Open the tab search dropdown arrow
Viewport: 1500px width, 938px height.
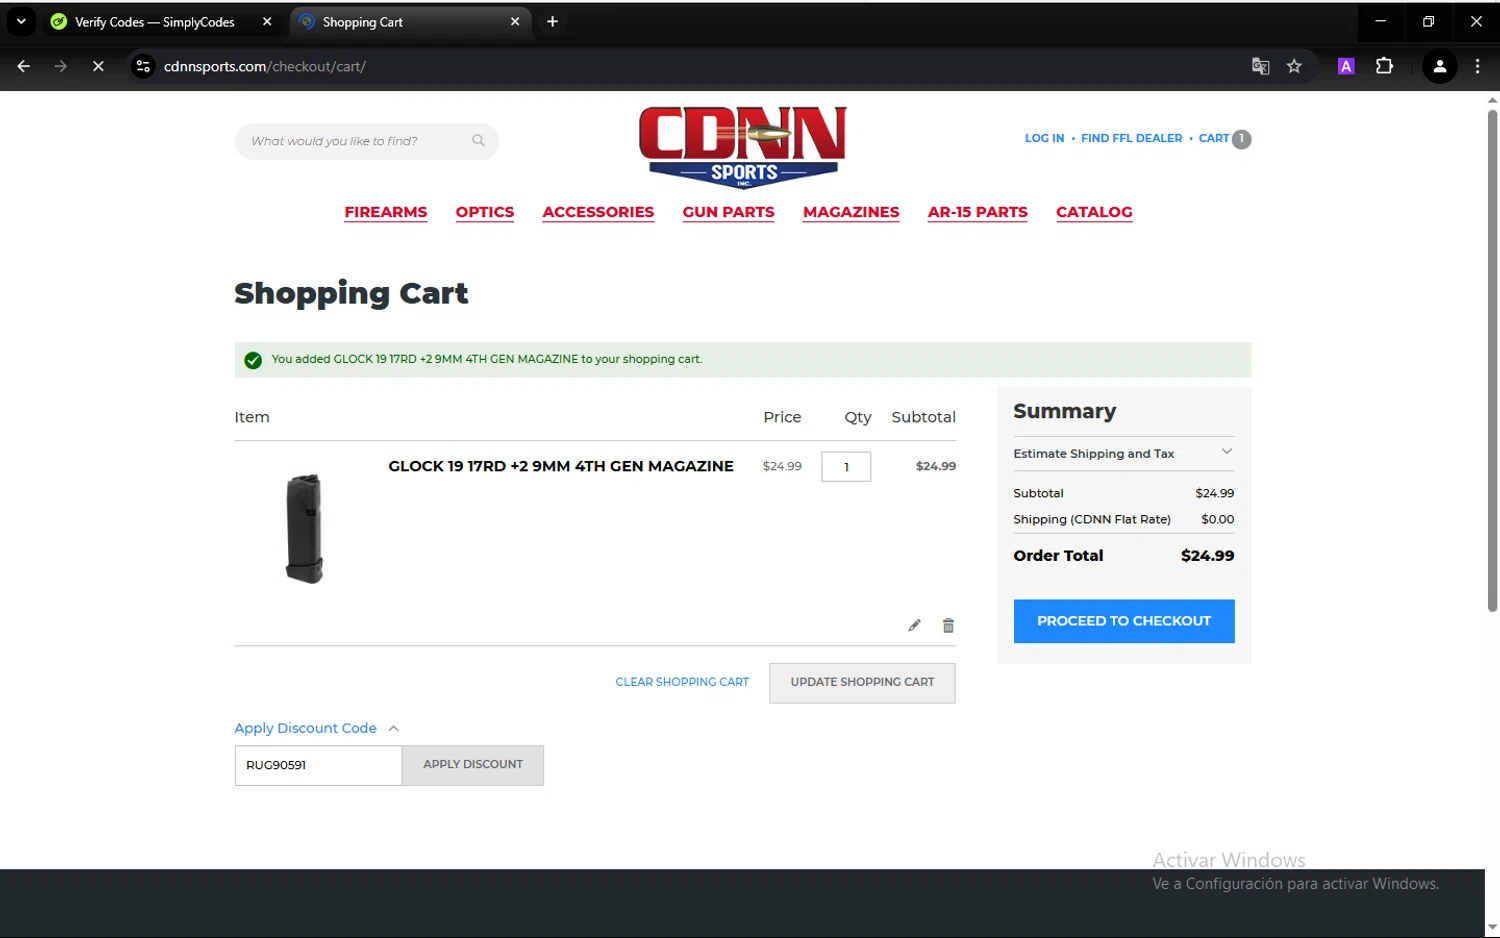point(21,22)
